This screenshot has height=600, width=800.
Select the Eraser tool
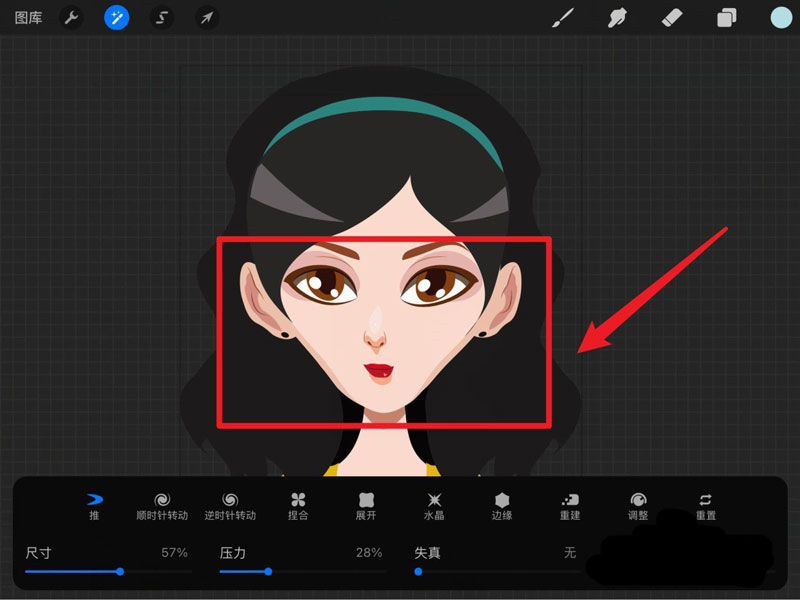[673, 16]
